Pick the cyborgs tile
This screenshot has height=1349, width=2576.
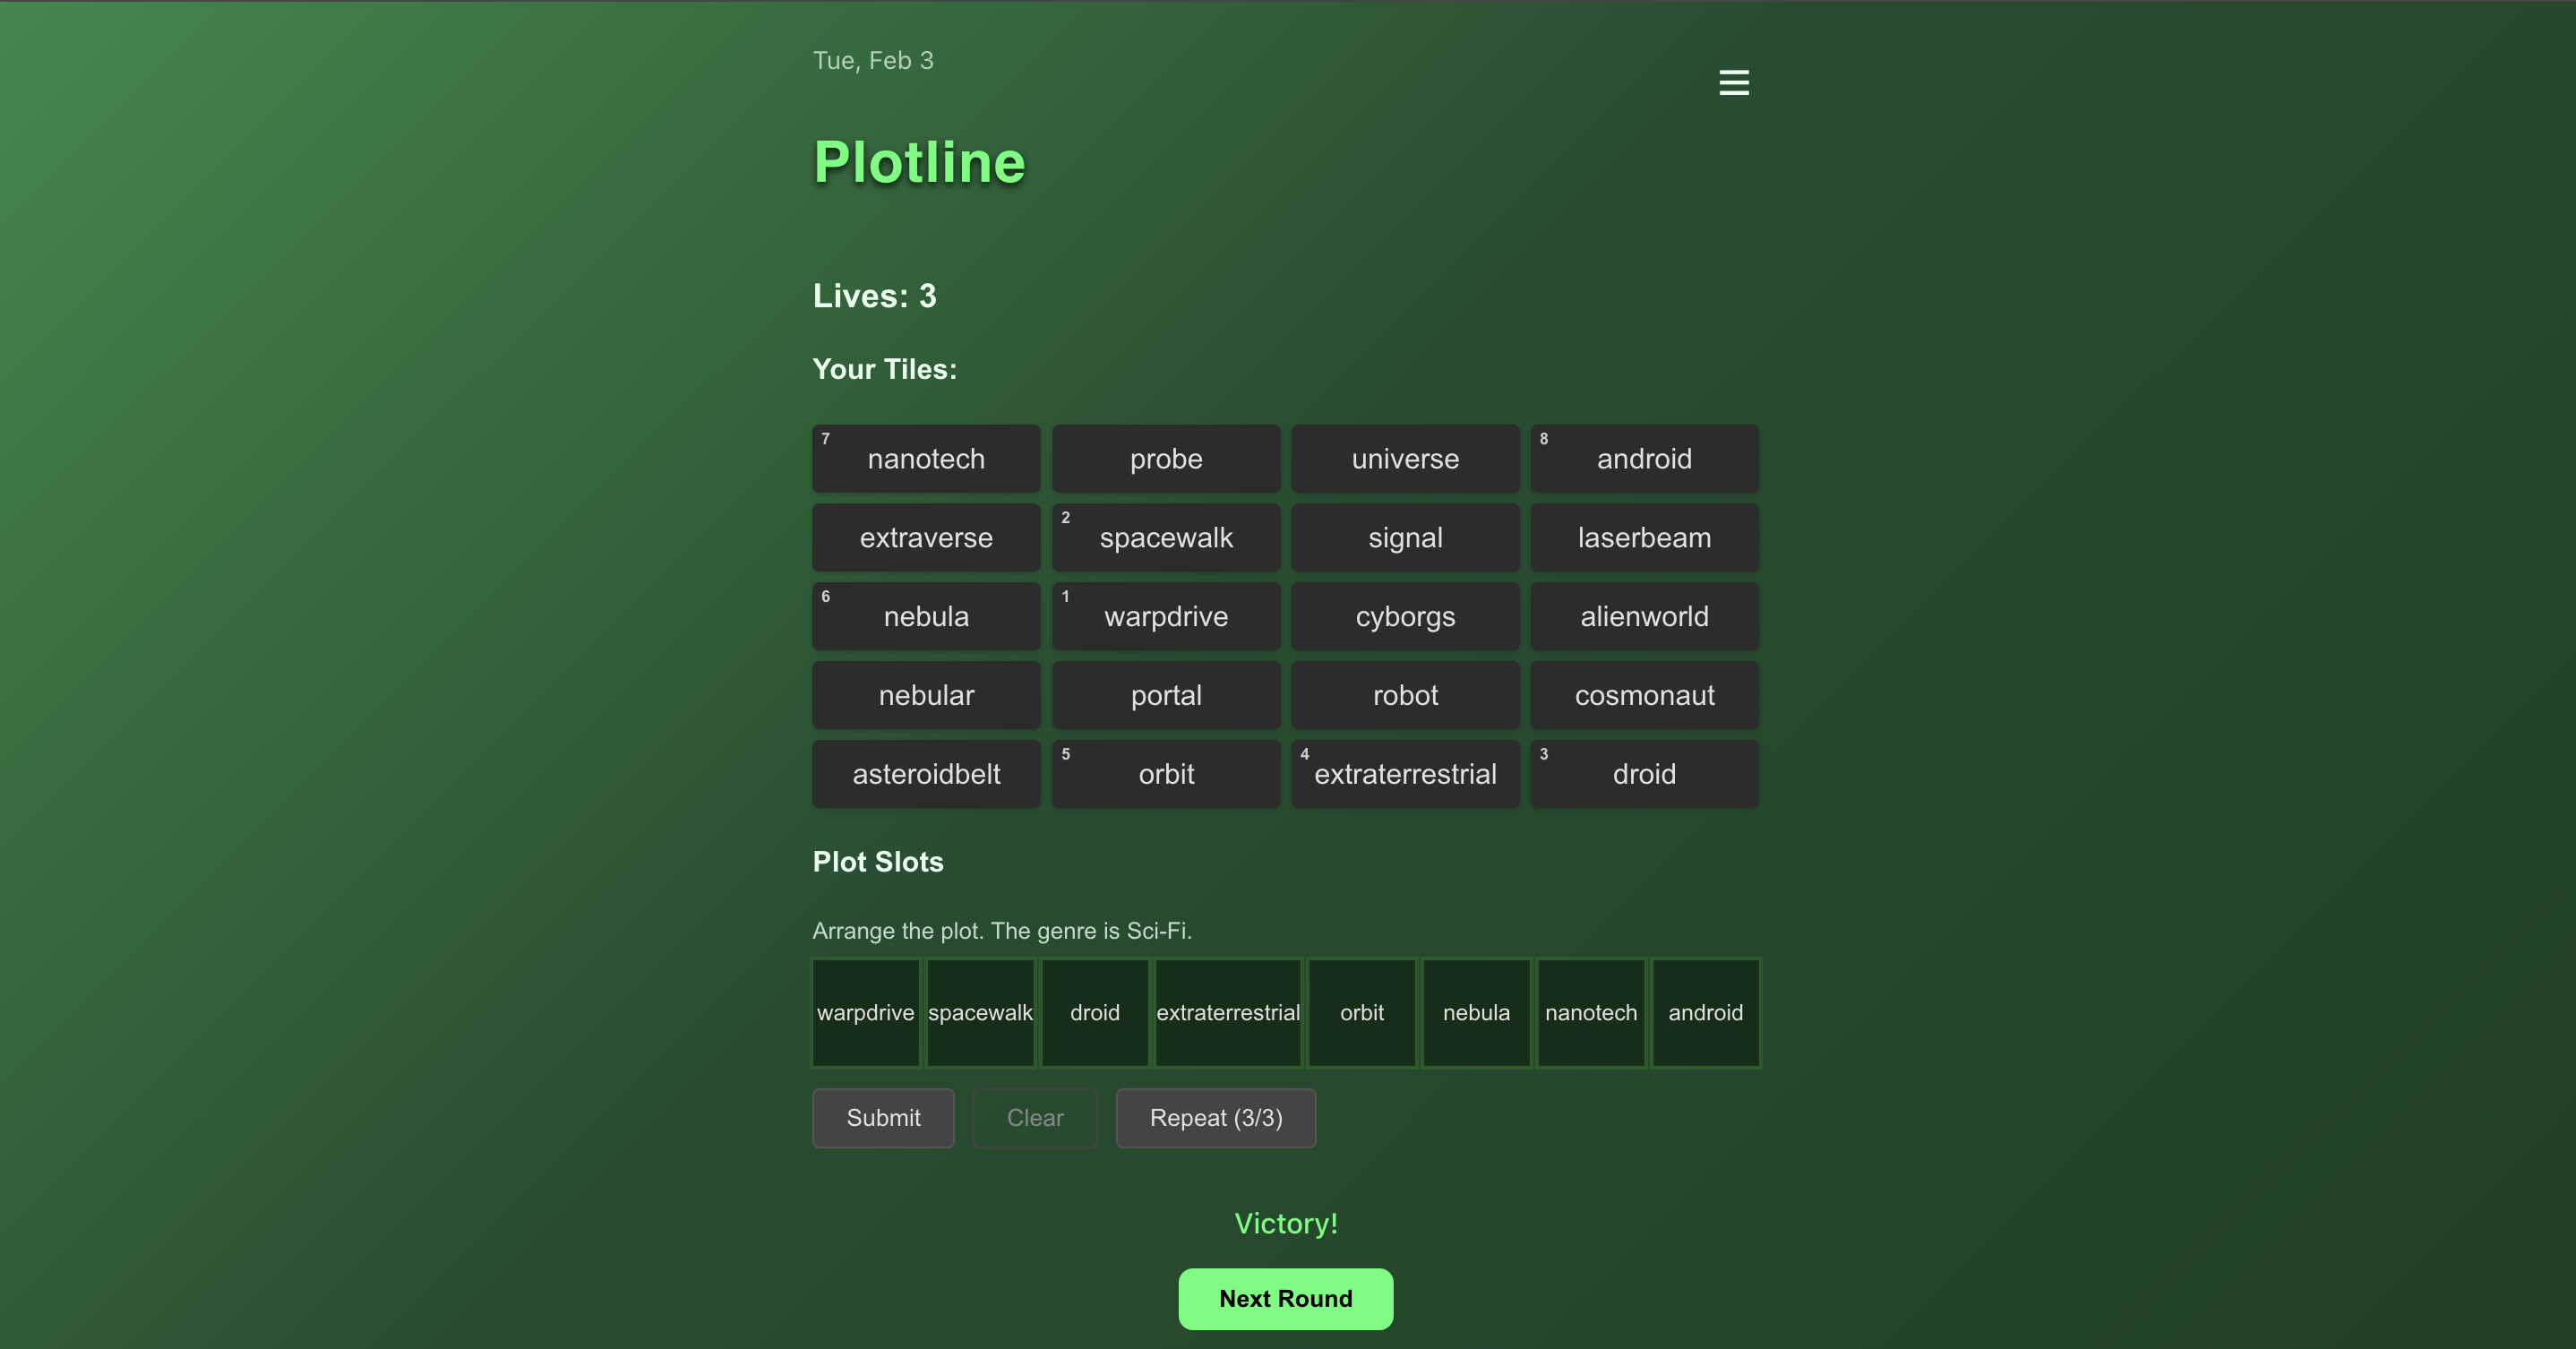1405,616
